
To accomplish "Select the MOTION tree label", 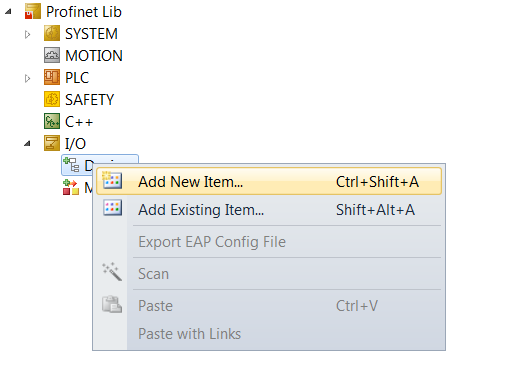I will click(x=94, y=56).
